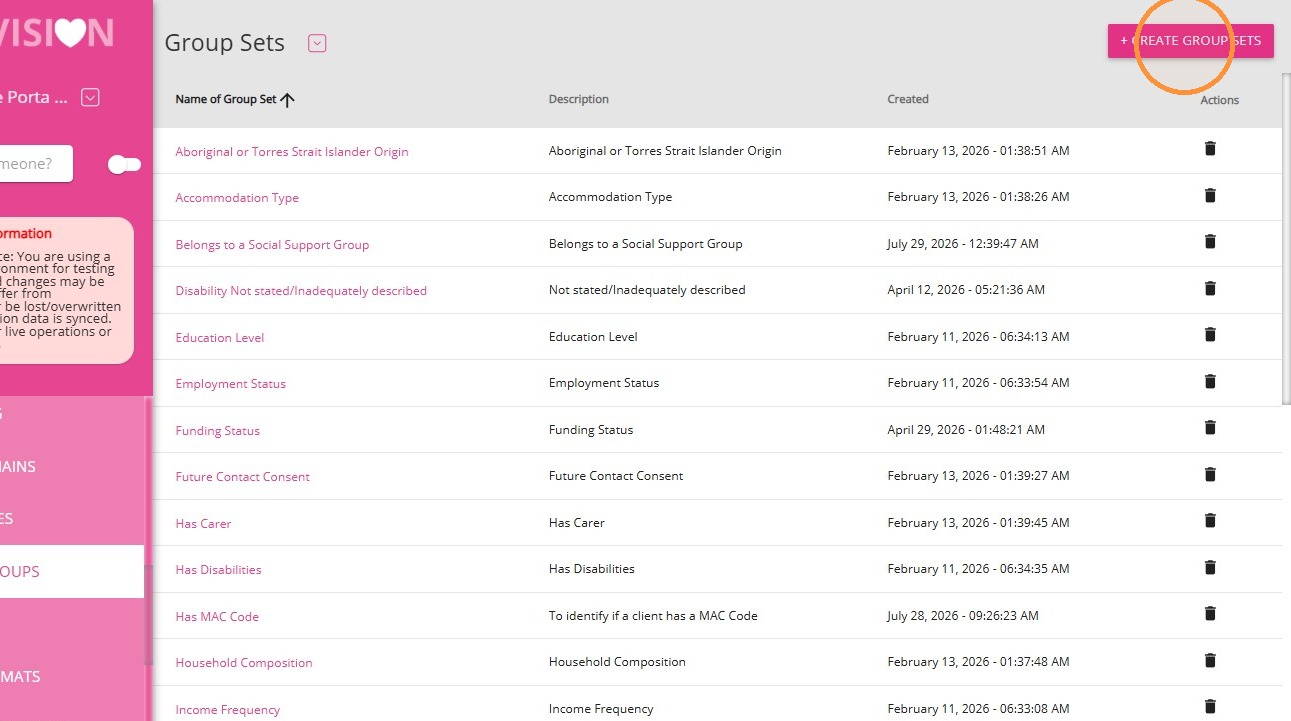Image resolution: width=1291 pixels, height=721 pixels.
Task: Select the highlighted Groups sidebar menu item
Action: pyautogui.click(x=72, y=572)
